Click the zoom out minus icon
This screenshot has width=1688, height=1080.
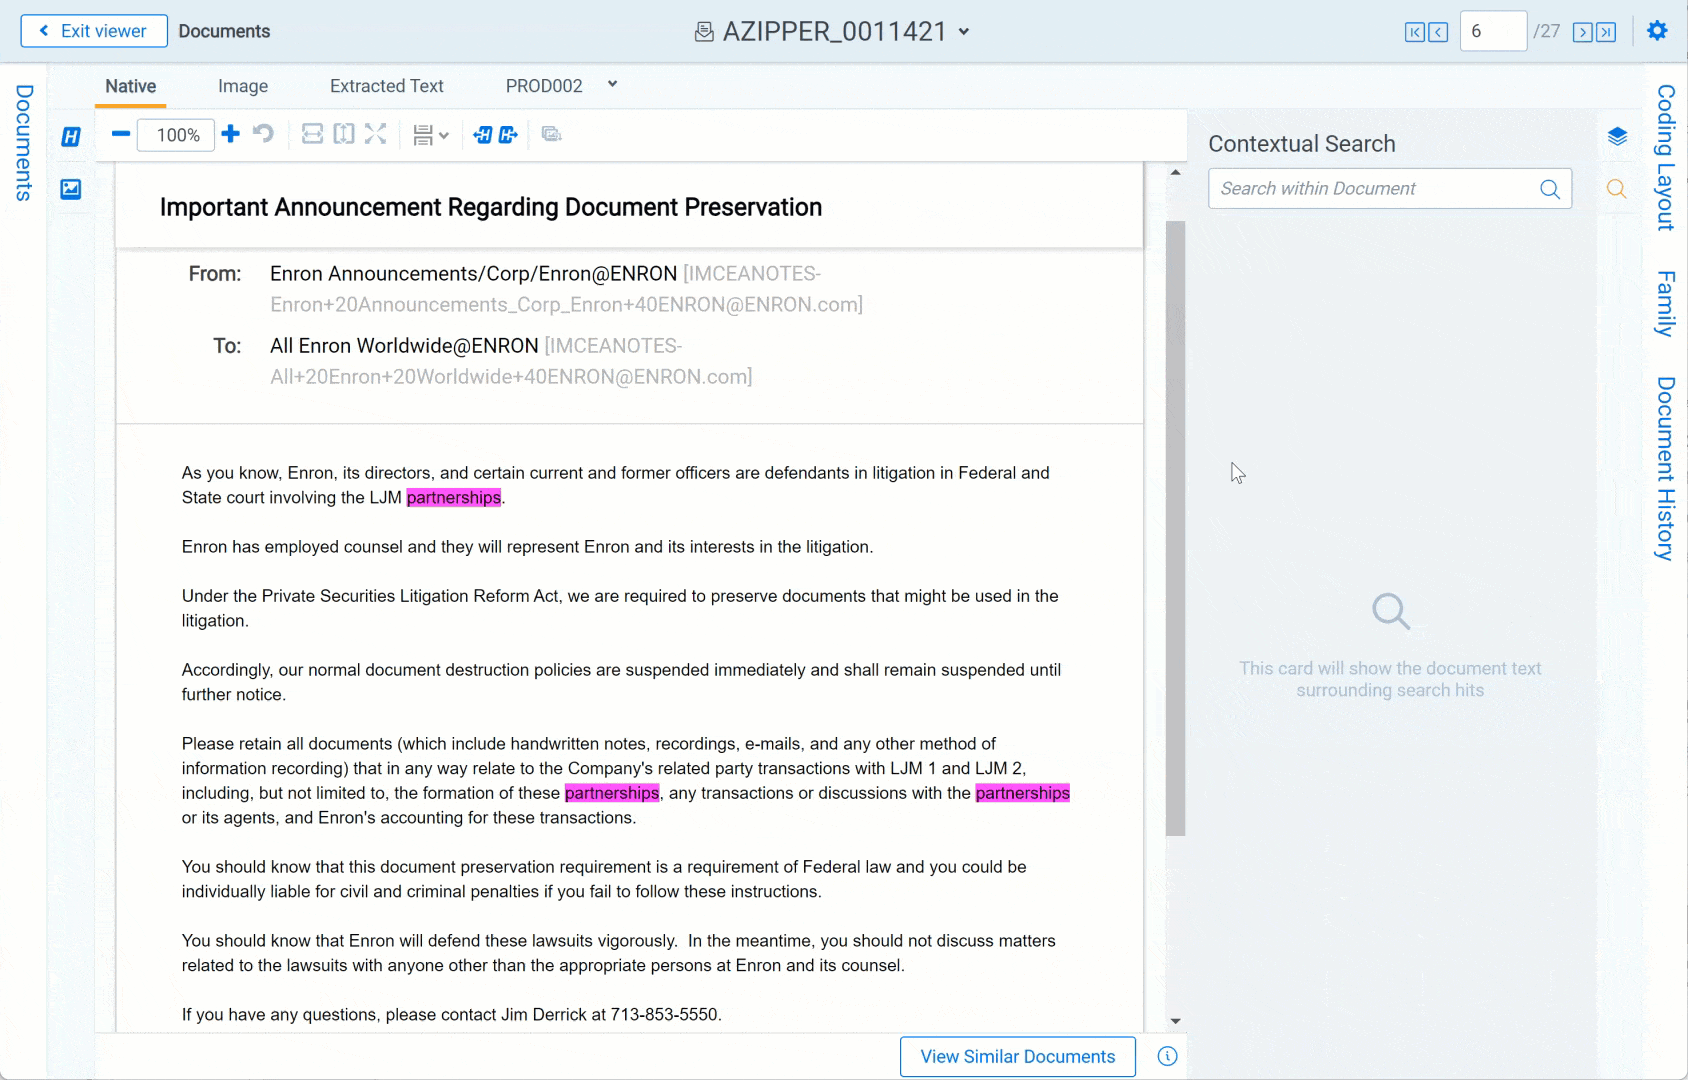(x=121, y=134)
